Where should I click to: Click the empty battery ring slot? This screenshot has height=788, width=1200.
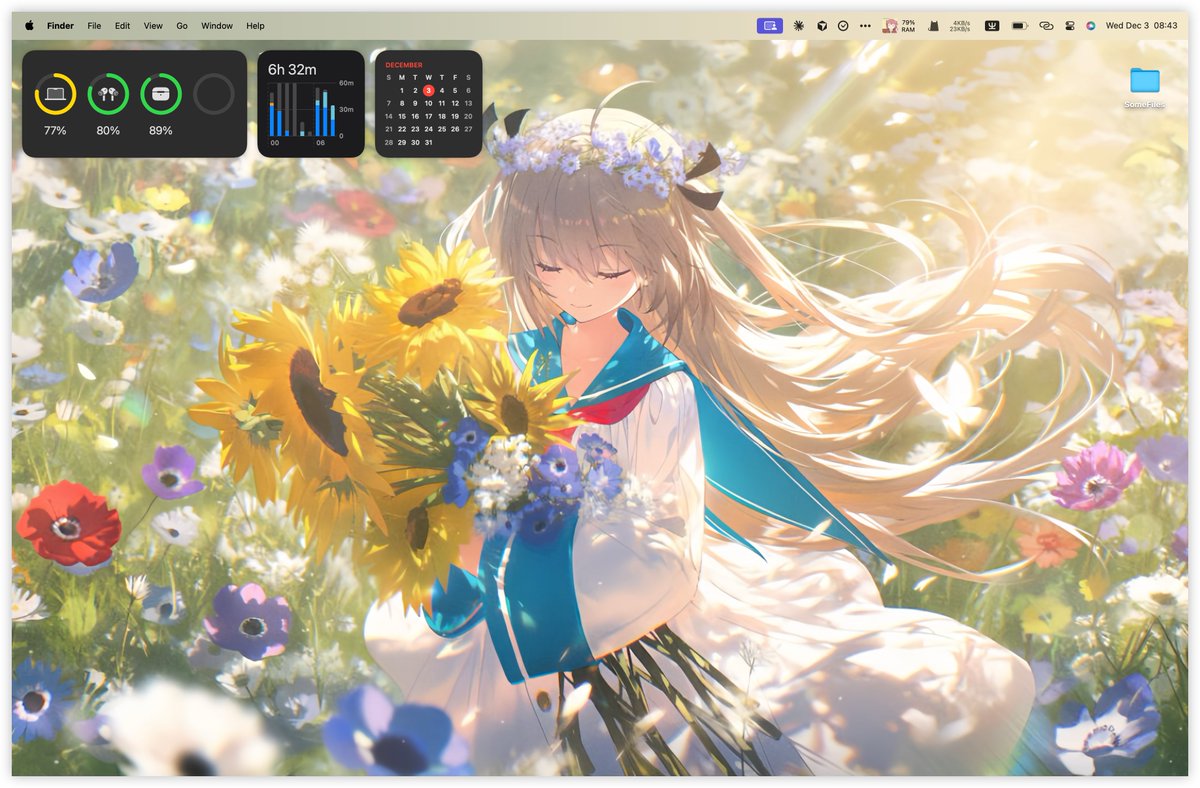pos(213,94)
